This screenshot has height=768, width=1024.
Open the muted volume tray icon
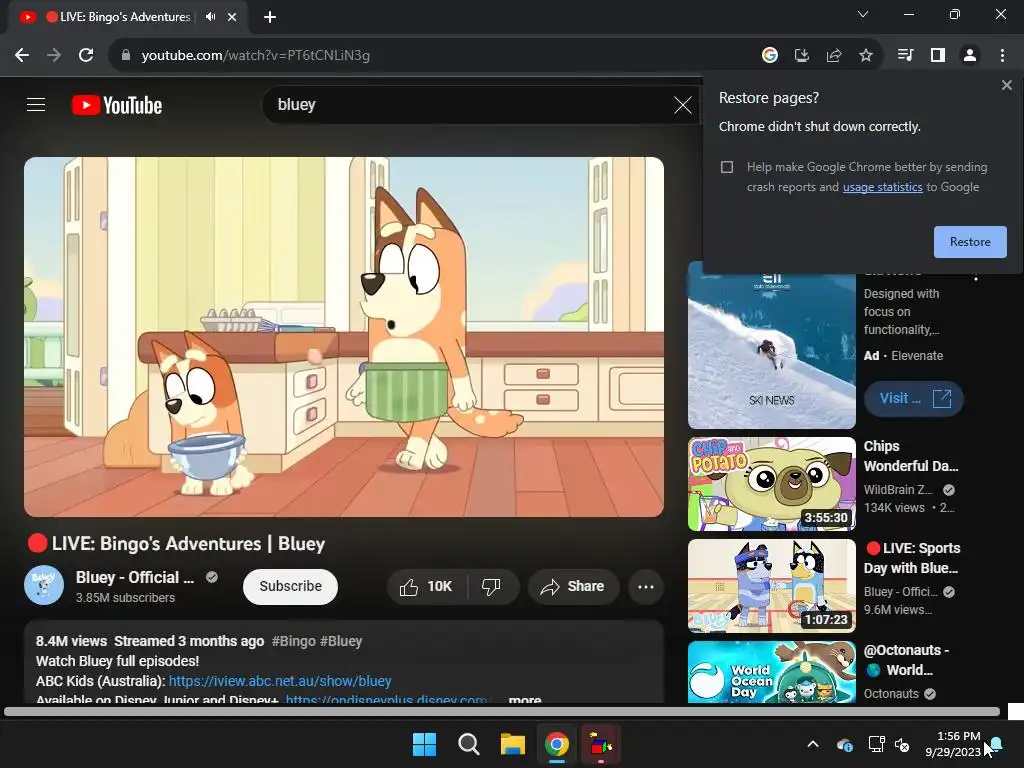902,744
